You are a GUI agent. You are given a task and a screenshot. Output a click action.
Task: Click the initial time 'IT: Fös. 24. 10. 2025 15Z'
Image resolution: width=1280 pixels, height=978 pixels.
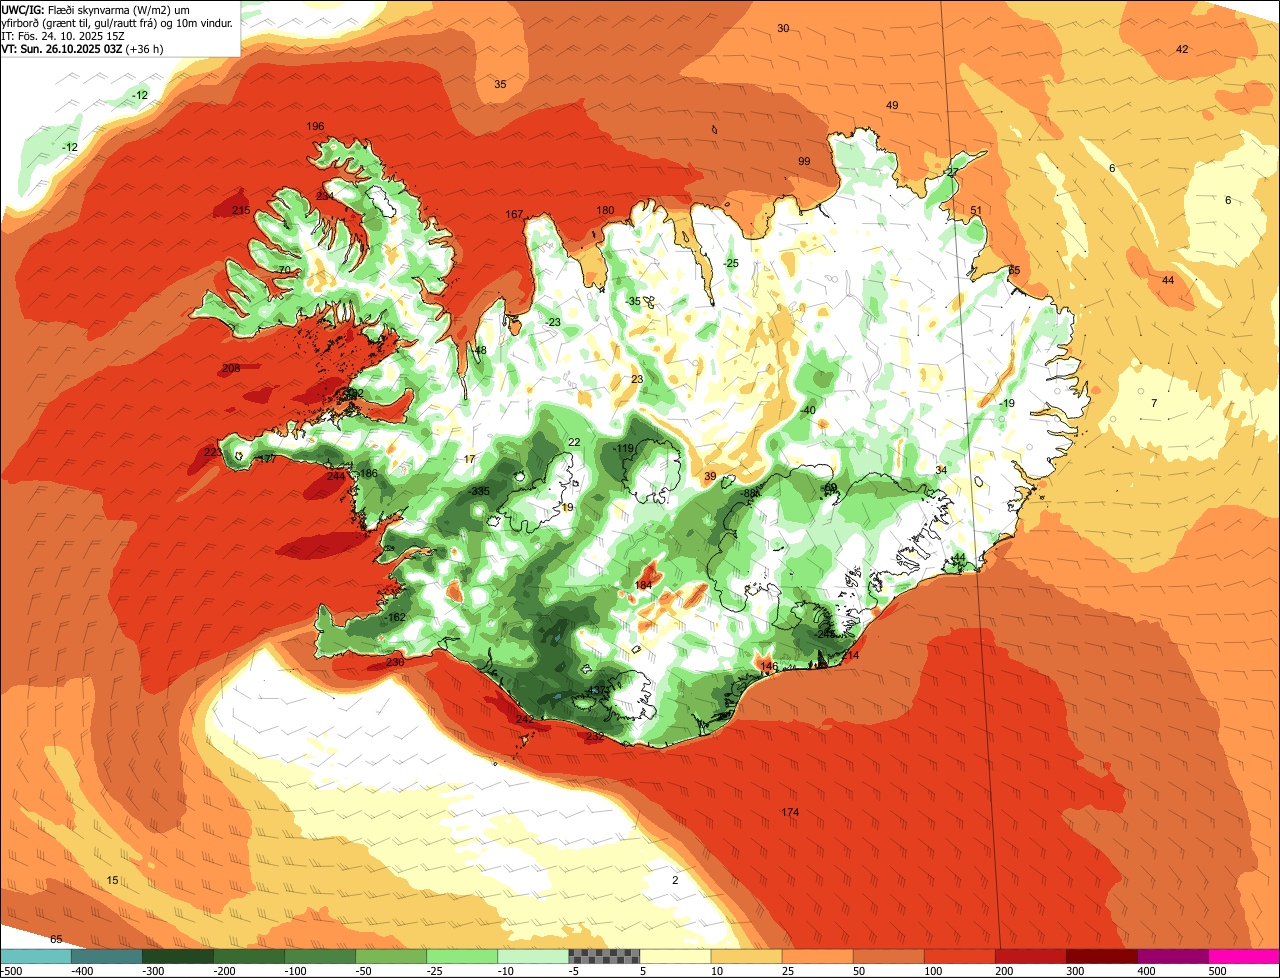point(62,35)
